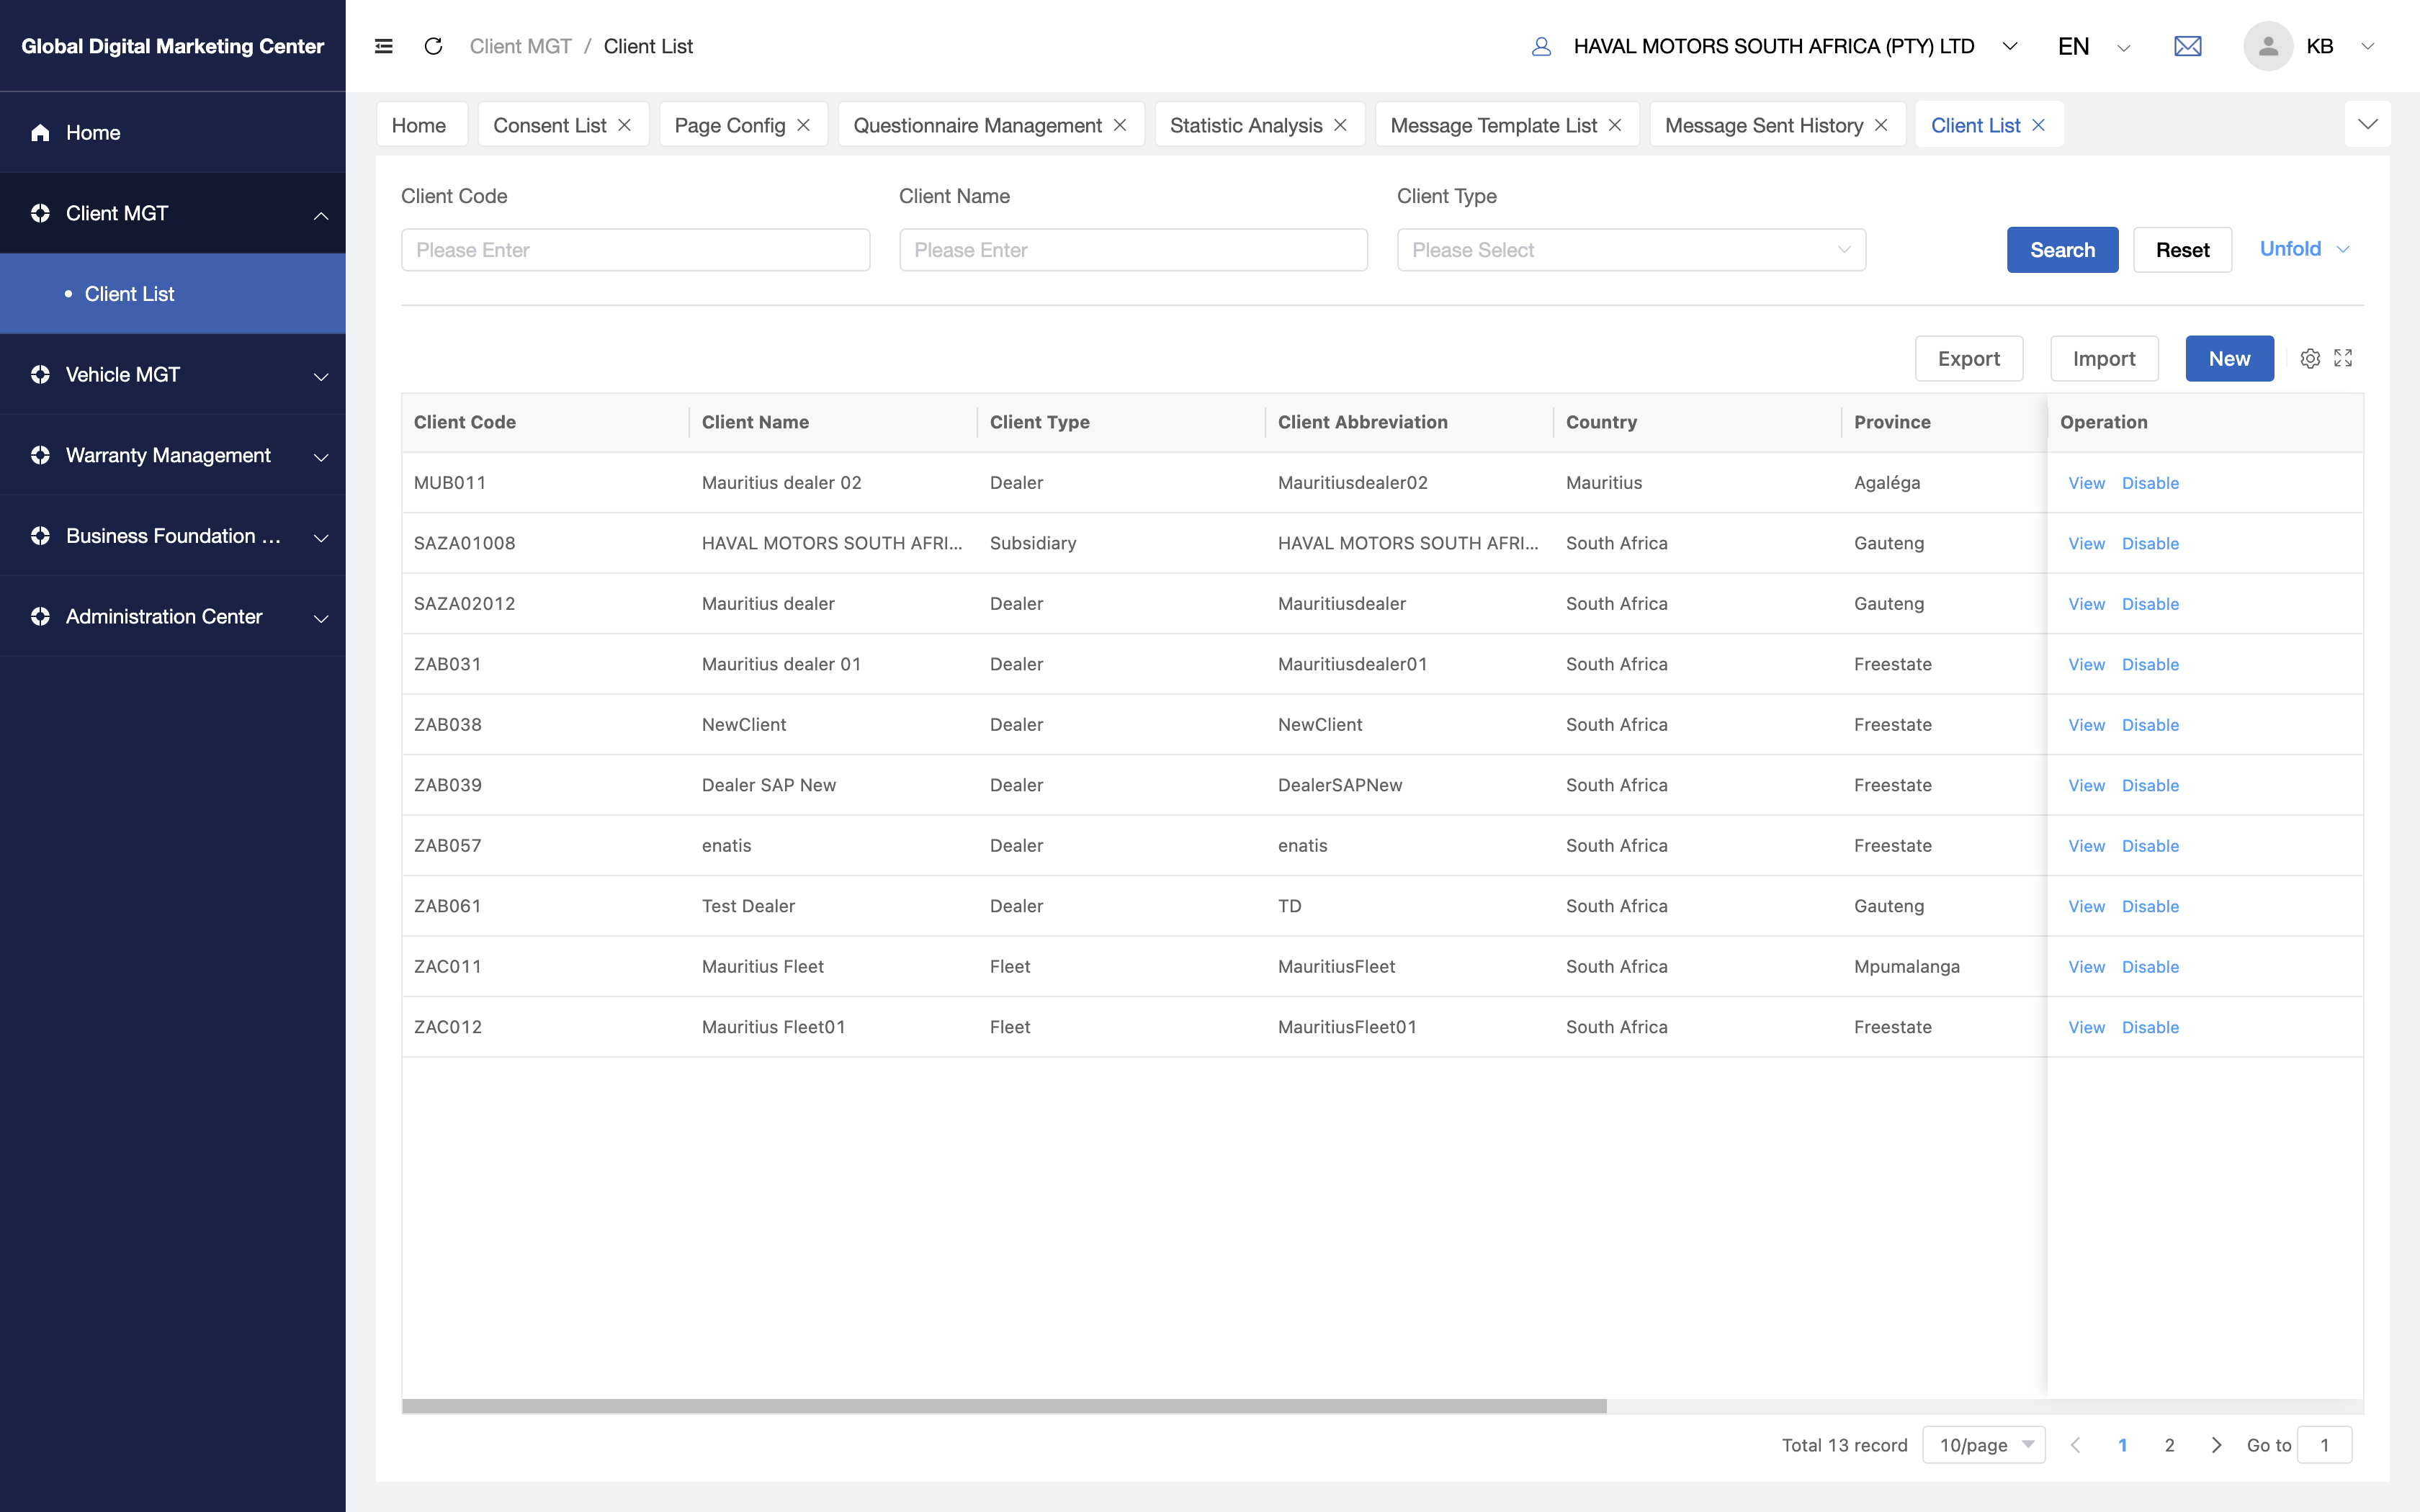The width and height of the screenshot is (2420, 1512).
Task: Close the Message Template List tab
Action: tap(1614, 125)
